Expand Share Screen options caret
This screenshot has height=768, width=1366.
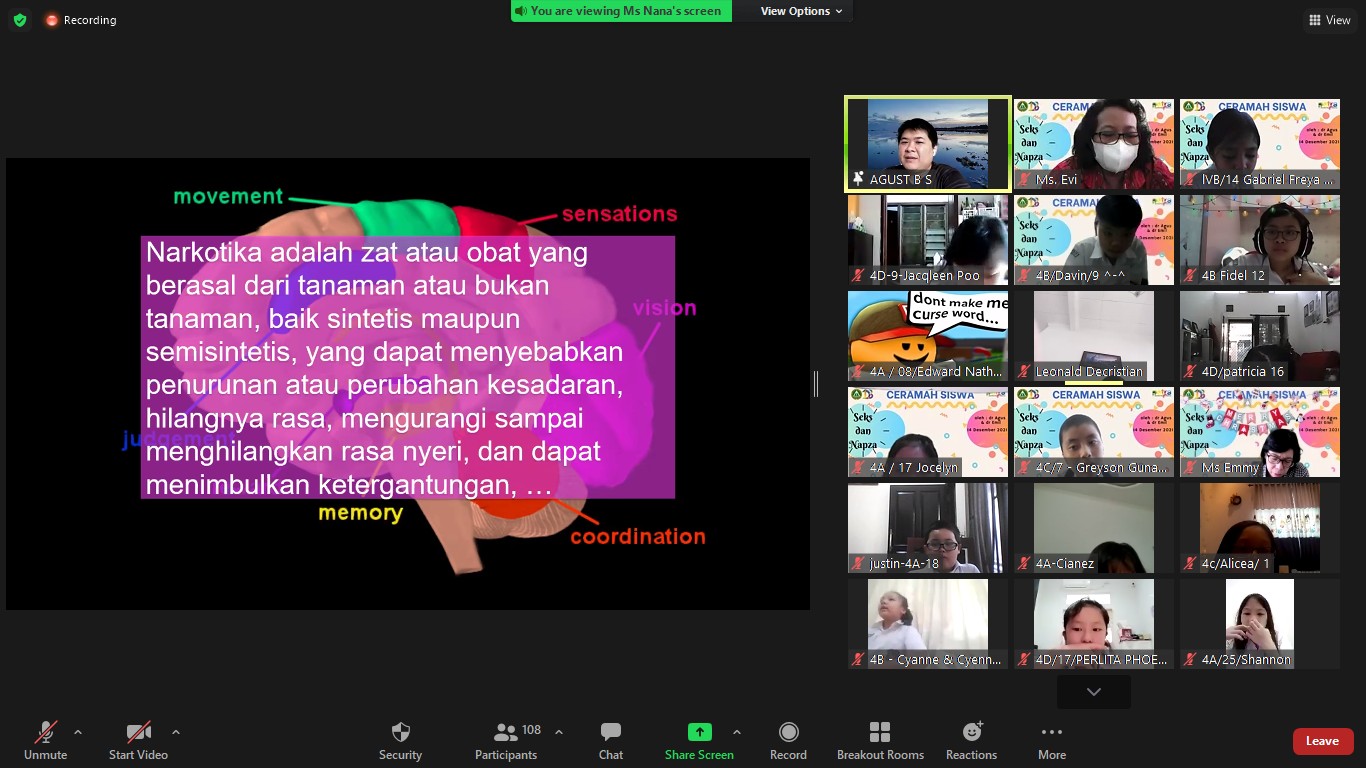pos(737,732)
